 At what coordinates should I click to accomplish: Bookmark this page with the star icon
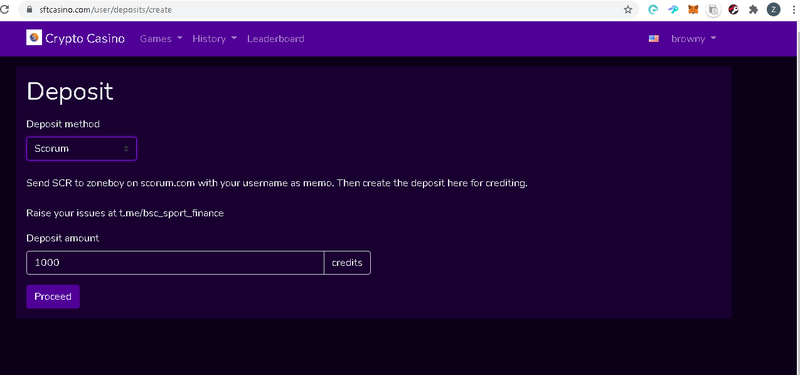click(x=628, y=10)
